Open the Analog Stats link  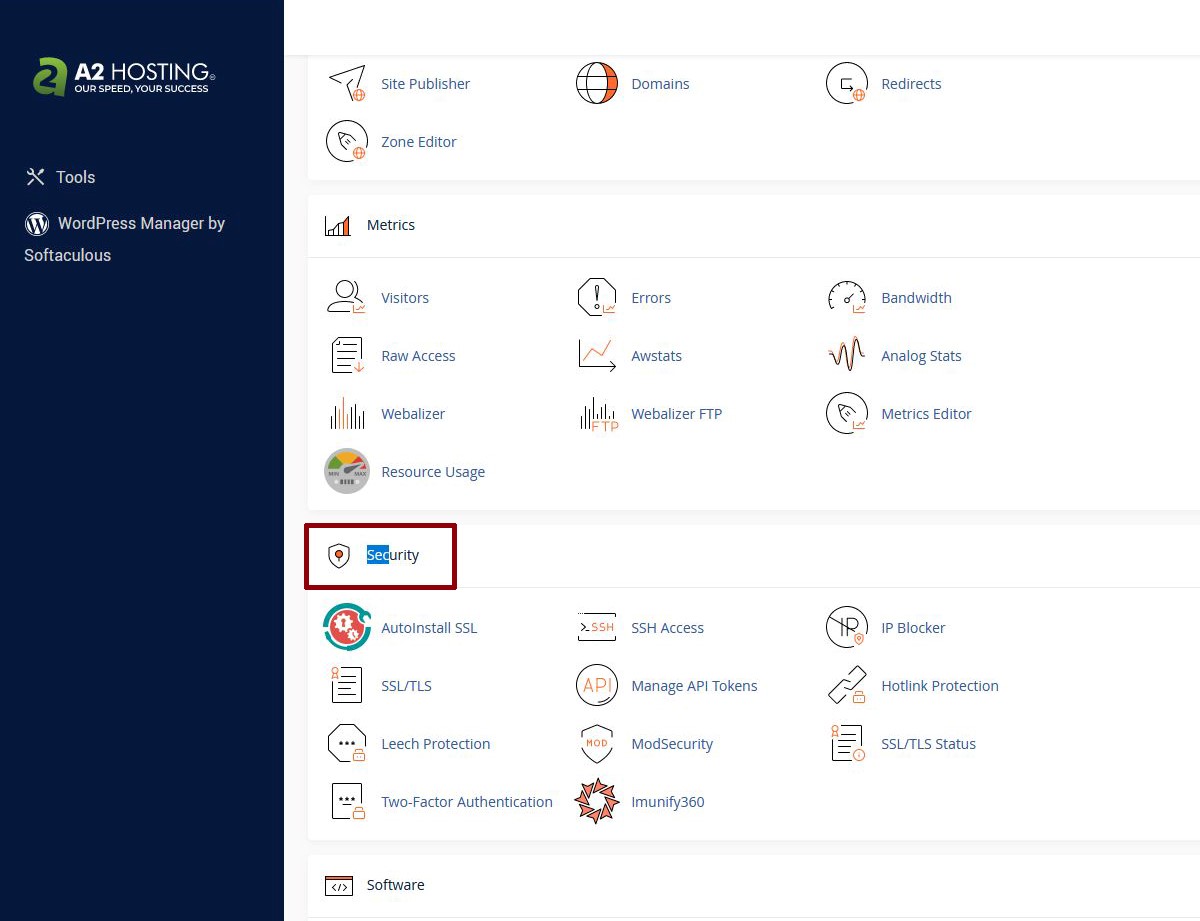click(922, 356)
